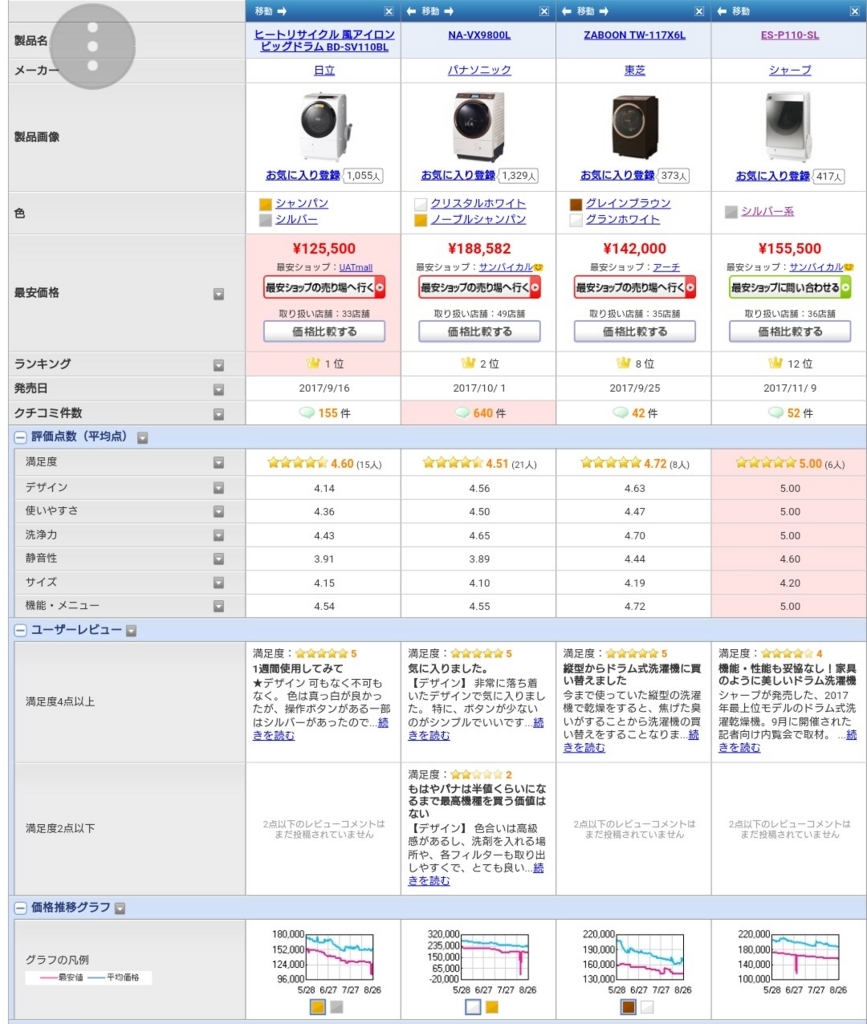
Task: Open sort dropdown for 最安価格 row
Action: 219,294
